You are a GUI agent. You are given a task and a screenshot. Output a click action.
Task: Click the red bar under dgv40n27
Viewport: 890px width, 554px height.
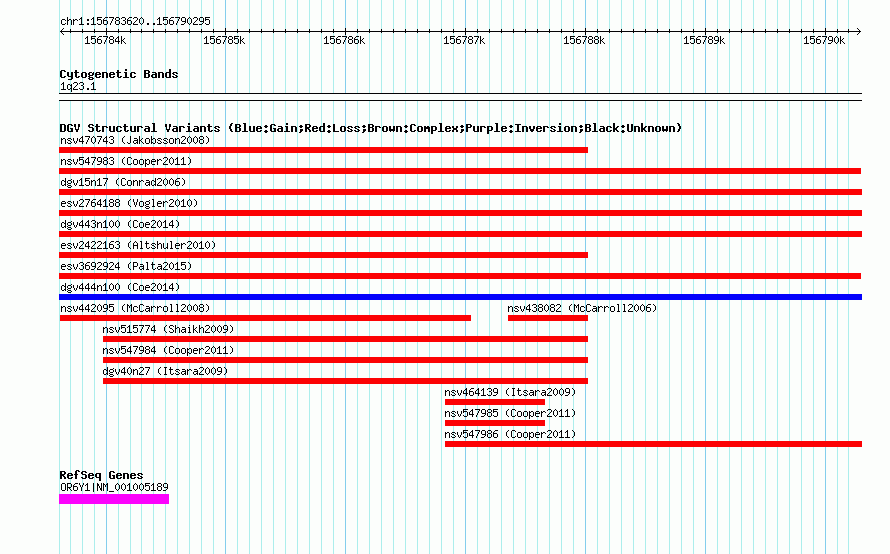click(x=345, y=381)
